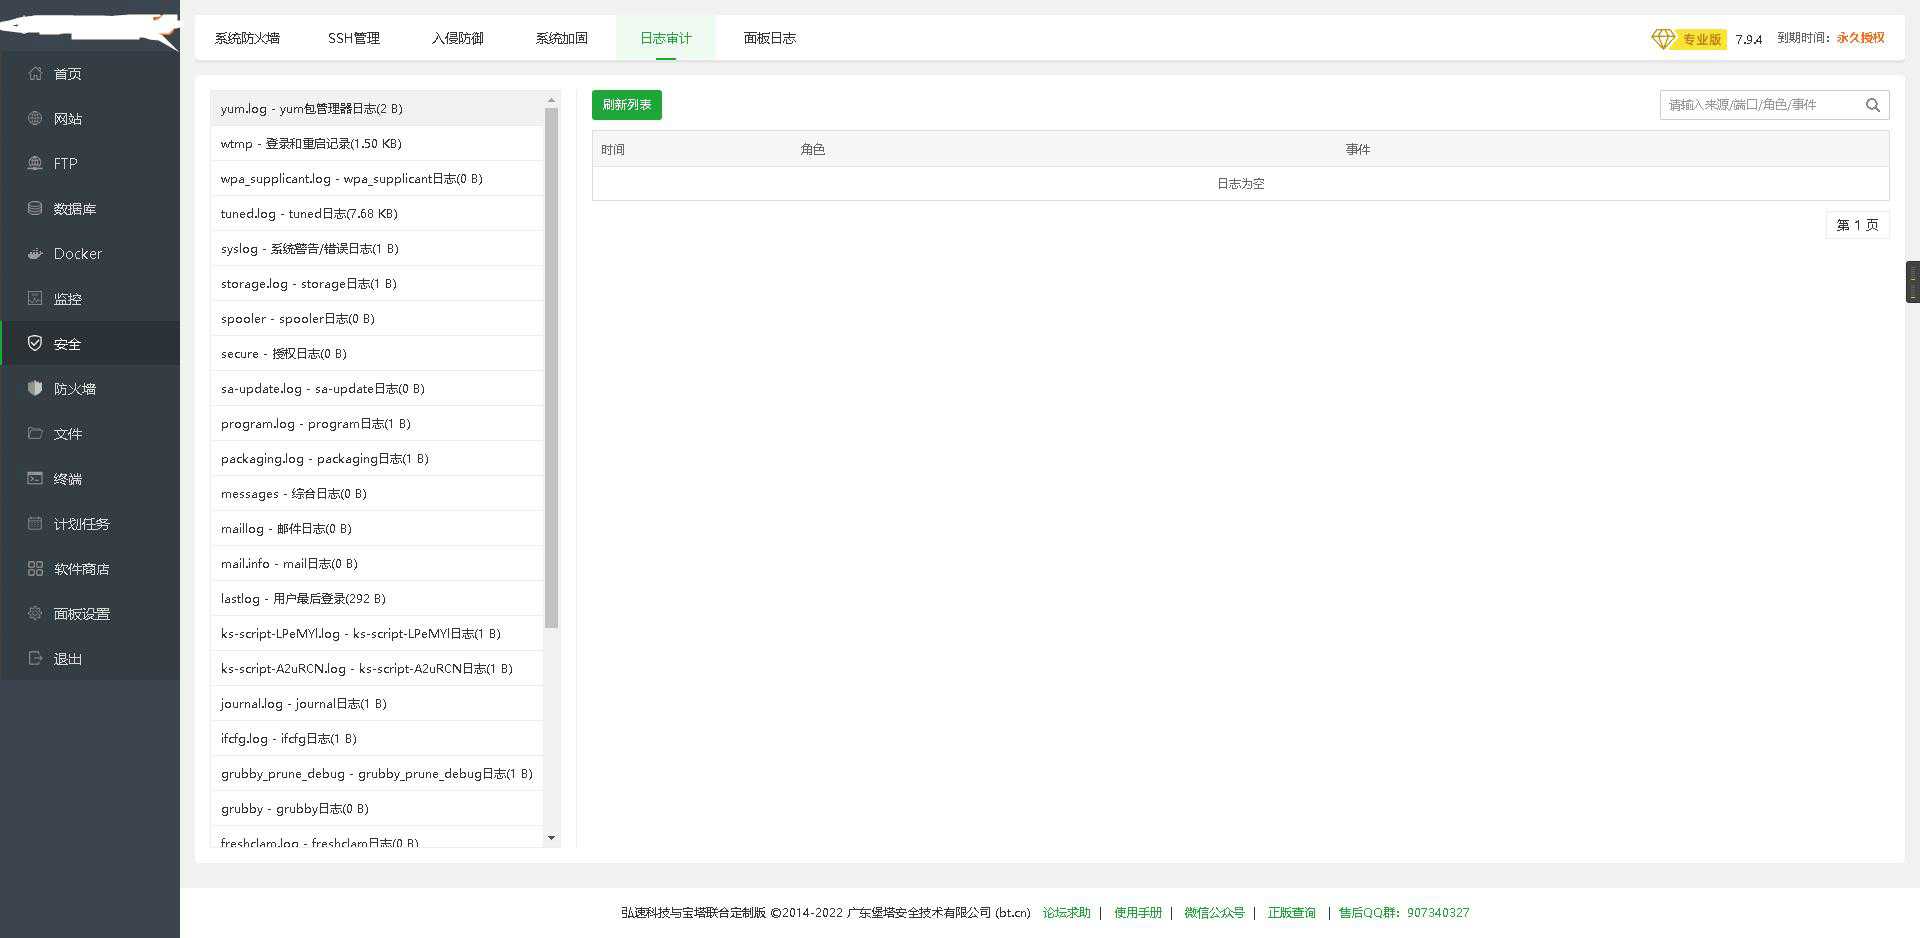The height and width of the screenshot is (938, 1920).
Task: Click the gear icon for 面板设置
Action: 35,613
